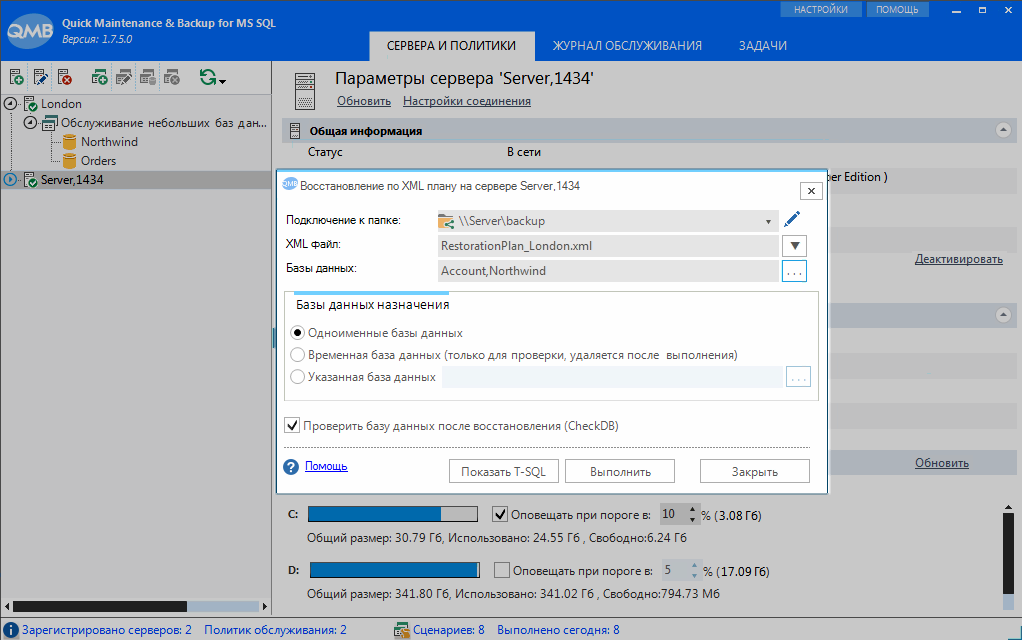Click the Add server toolbar icon
The height and width of the screenshot is (640, 1022).
click(17, 78)
